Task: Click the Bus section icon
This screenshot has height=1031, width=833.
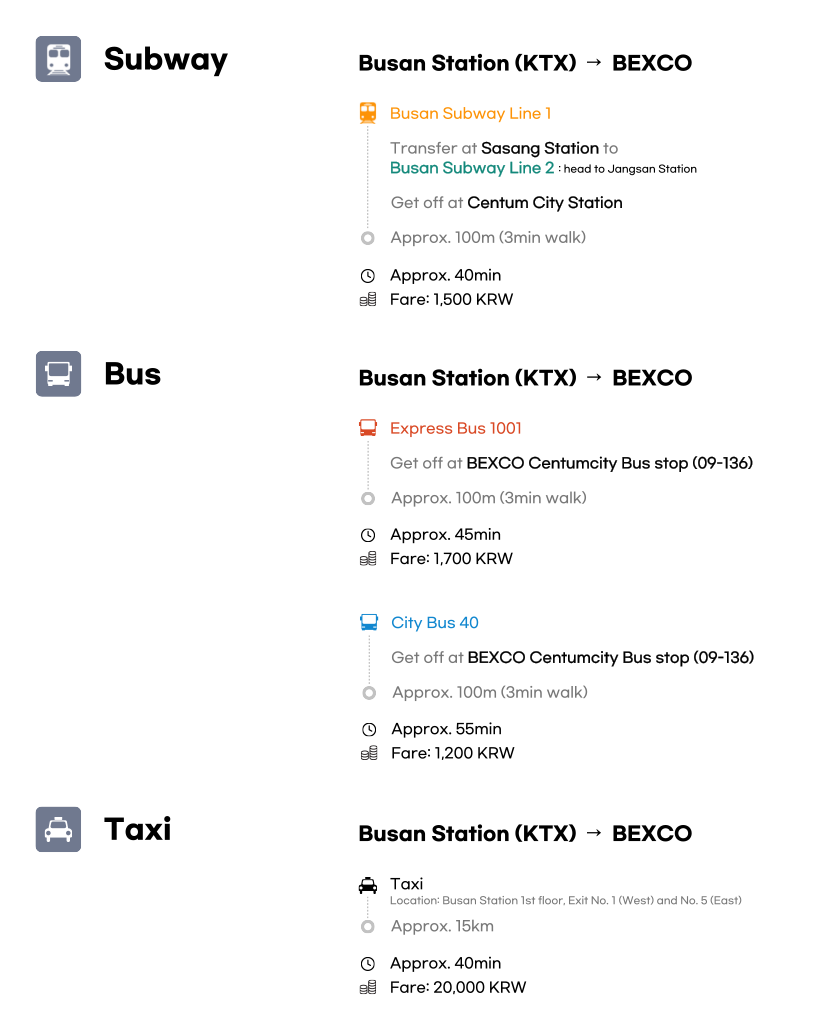Action: click(x=58, y=374)
